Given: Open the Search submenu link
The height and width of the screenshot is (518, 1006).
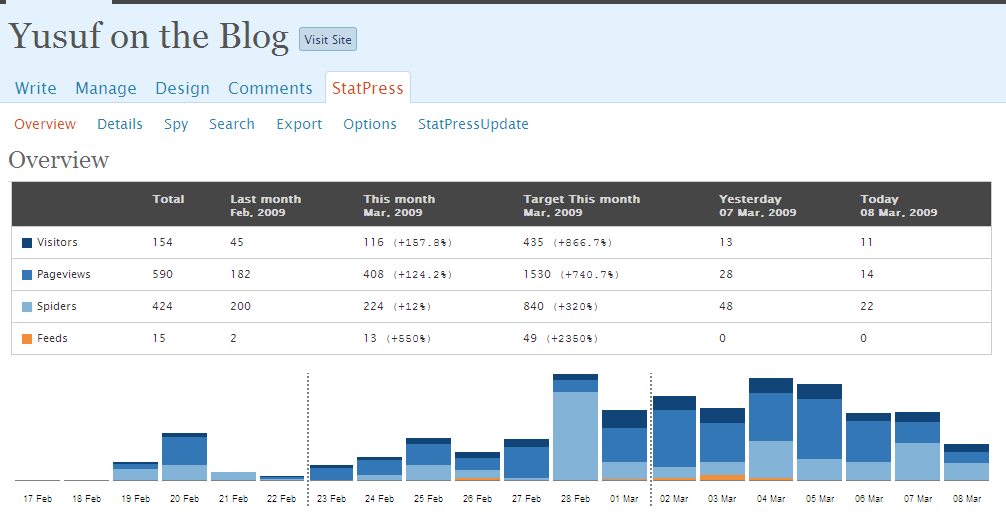Looking at the screenshot, I should [x=232, y=124].
